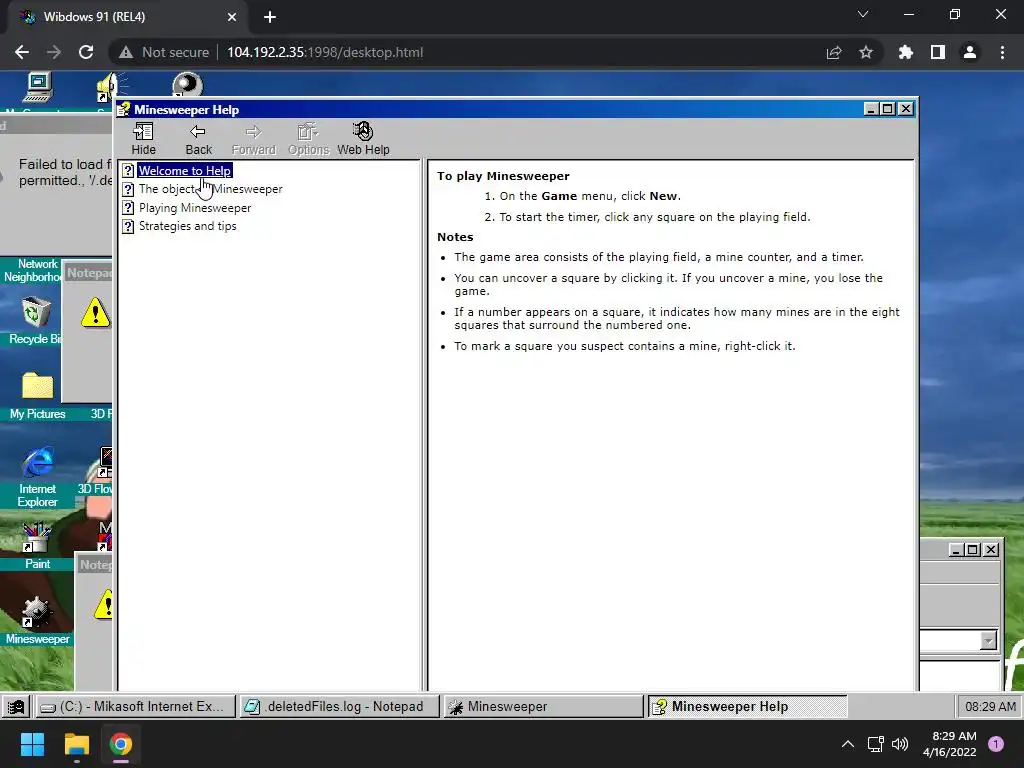Screen dimensions: 1024x768
Task: Show hidden system tray icons
Action: [x=848, y=744]
